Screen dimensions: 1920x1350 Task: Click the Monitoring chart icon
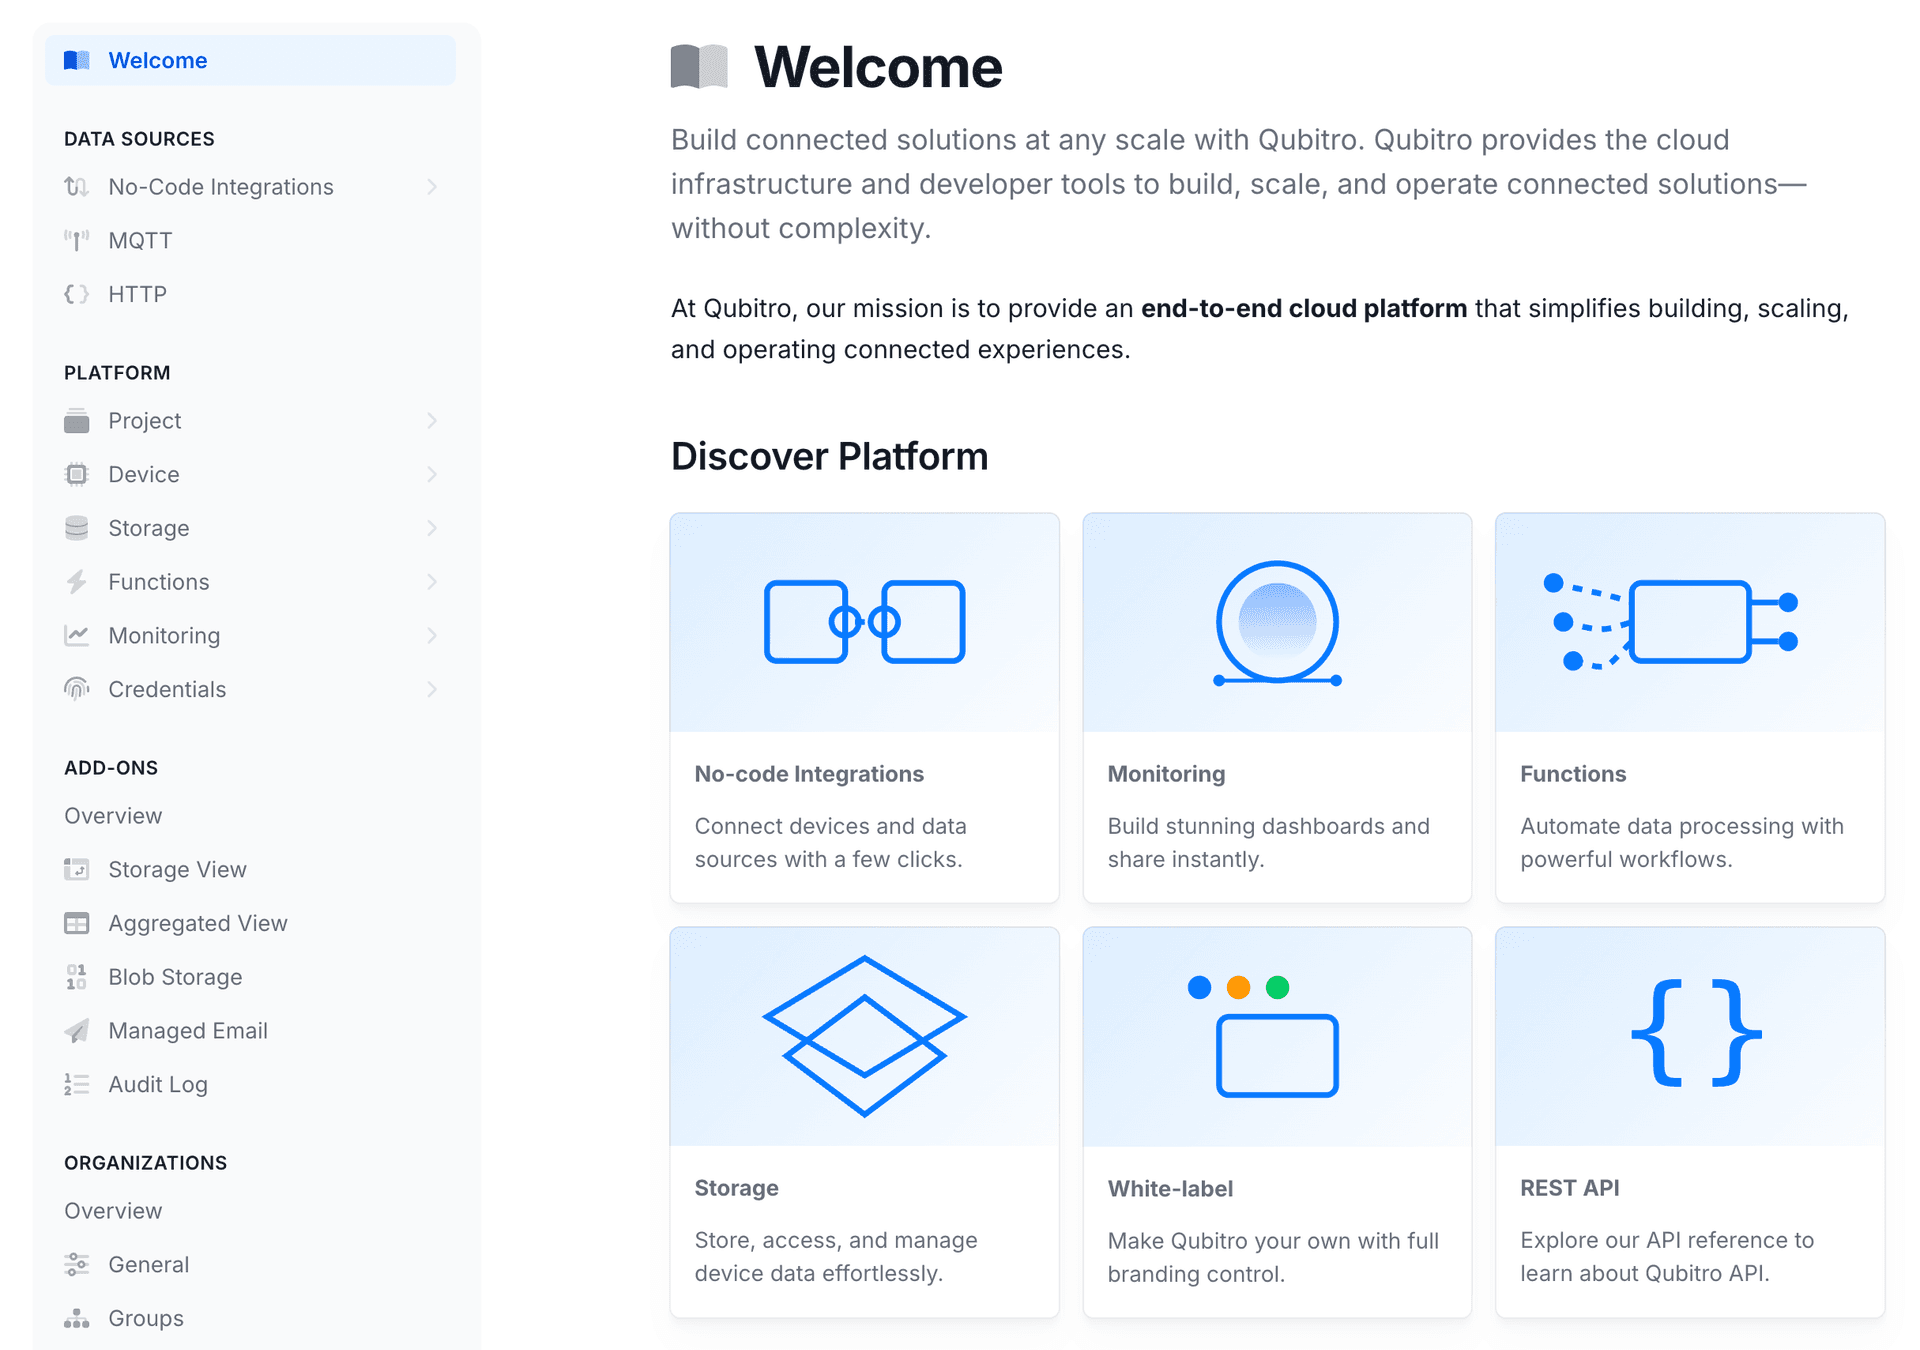pos(77,635)
